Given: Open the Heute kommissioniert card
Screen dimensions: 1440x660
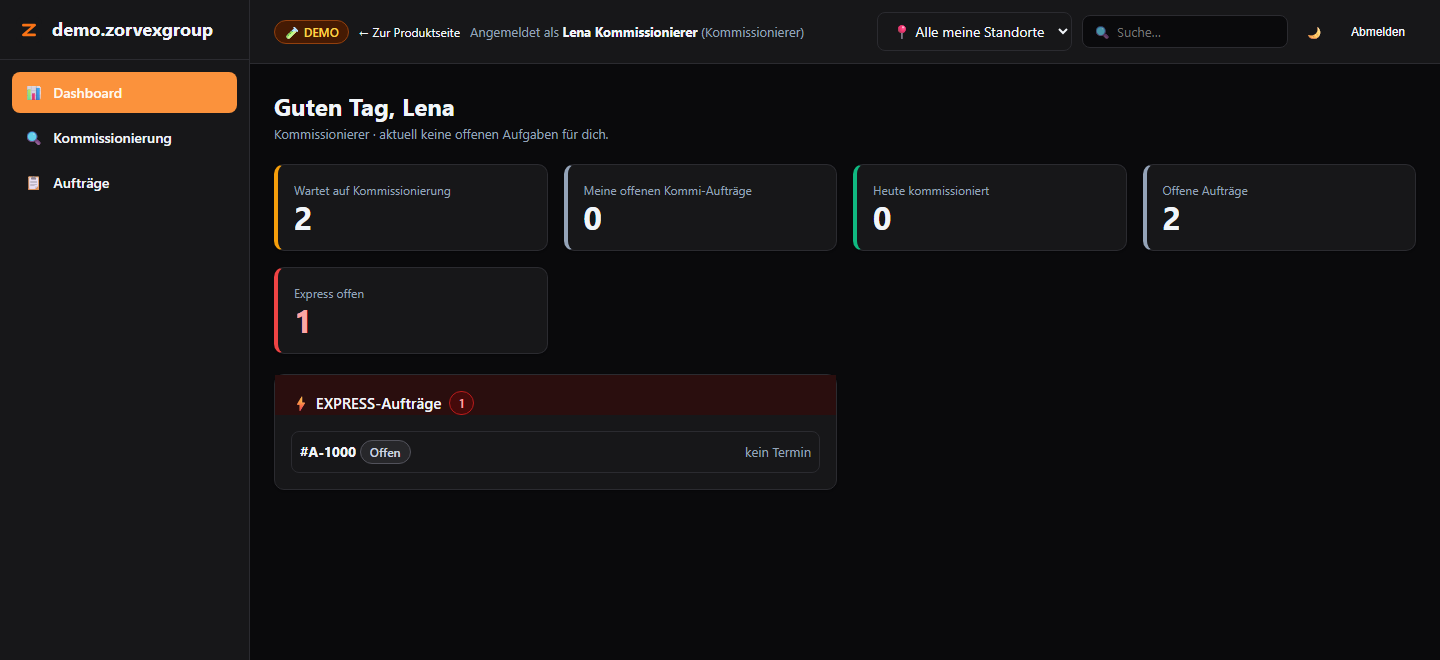Looking at the screenshot, I should coord(990,207).
